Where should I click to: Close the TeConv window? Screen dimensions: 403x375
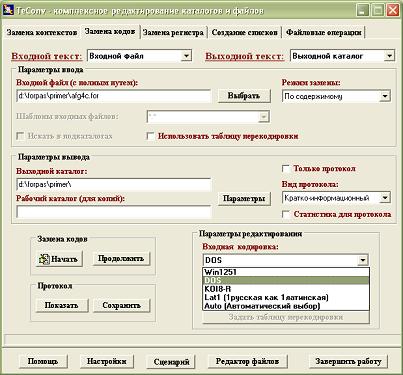pos(393,10)
